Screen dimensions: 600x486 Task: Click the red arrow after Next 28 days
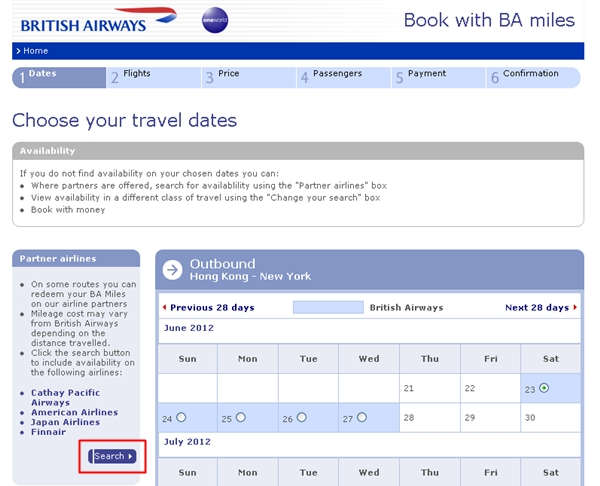[575, 307]
